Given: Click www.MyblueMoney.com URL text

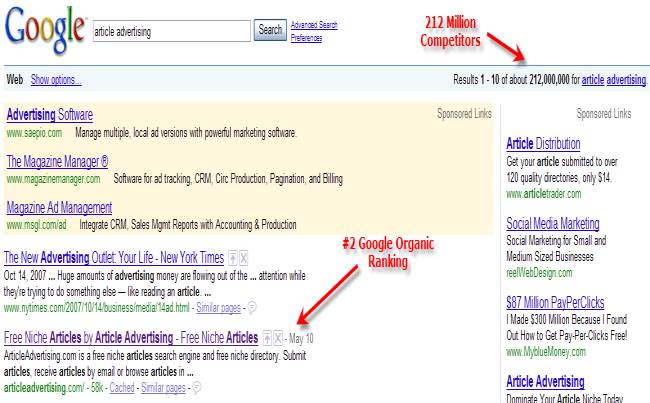Looking at the screenshot, I should point(546,352).
